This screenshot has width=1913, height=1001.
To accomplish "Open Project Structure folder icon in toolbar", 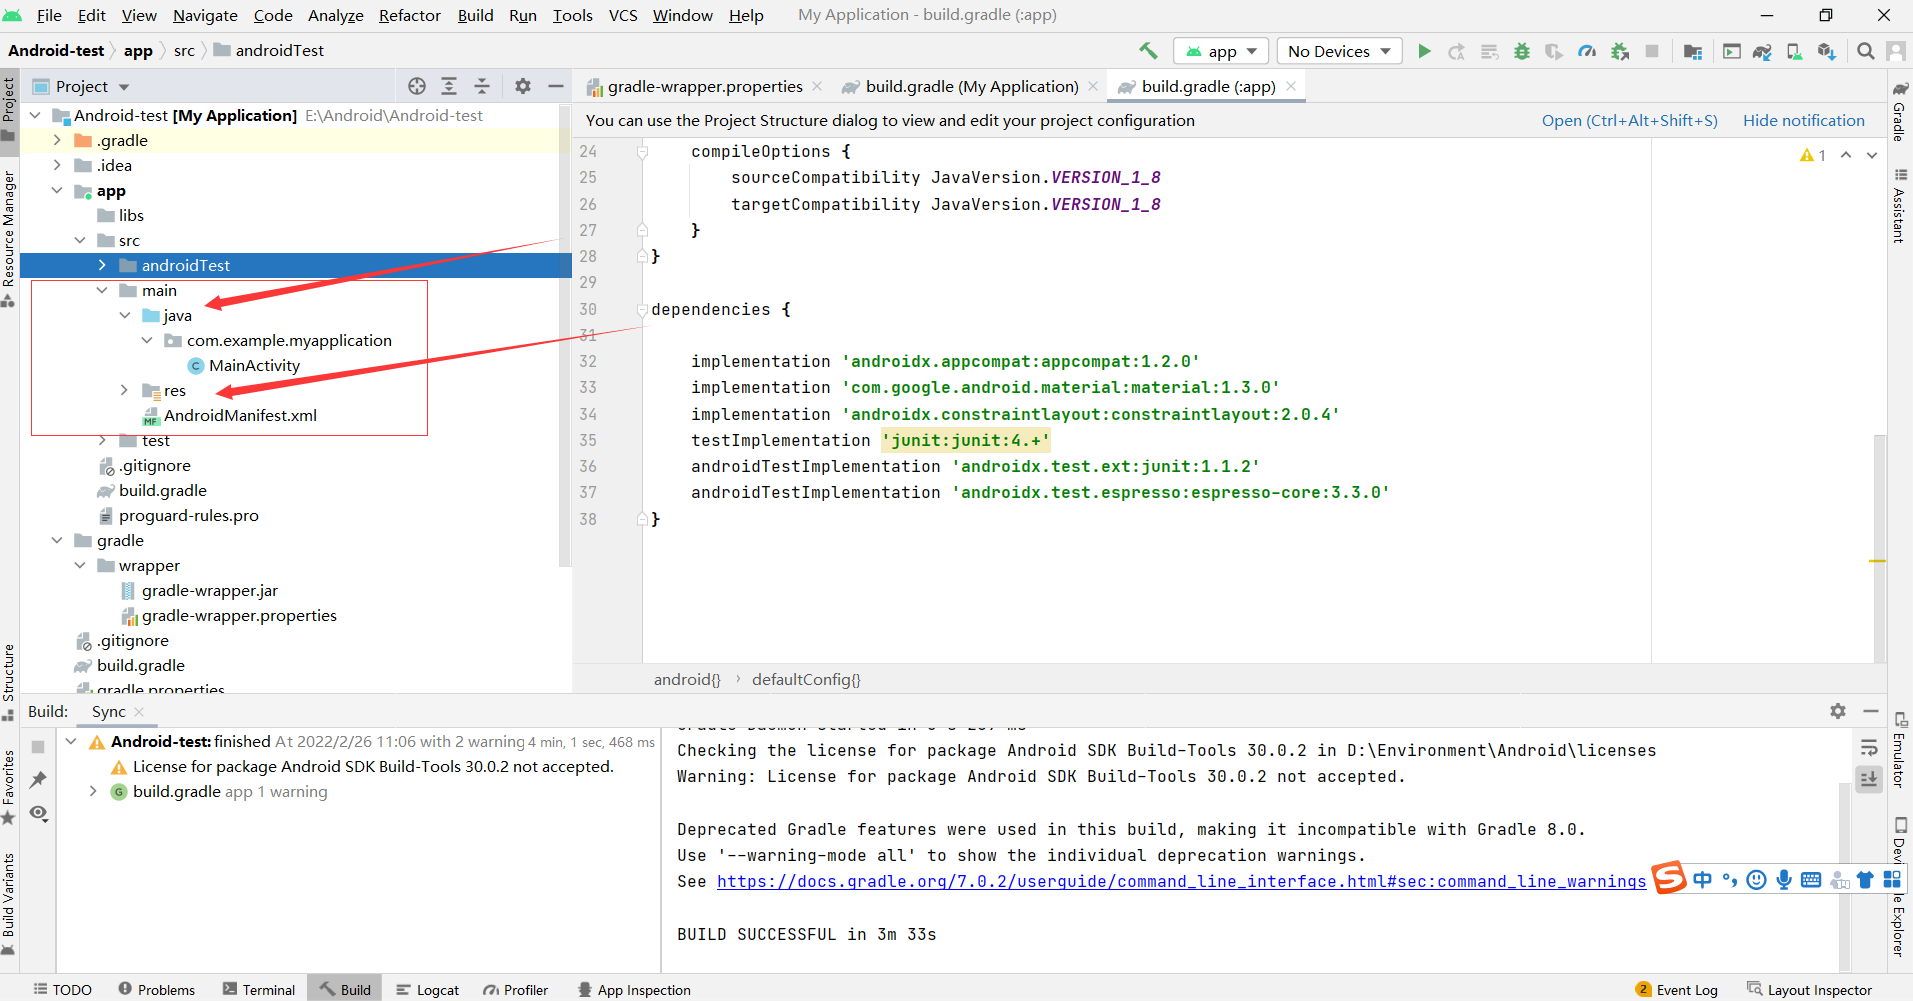I will pyautogui.click(x=1693, y=51).
